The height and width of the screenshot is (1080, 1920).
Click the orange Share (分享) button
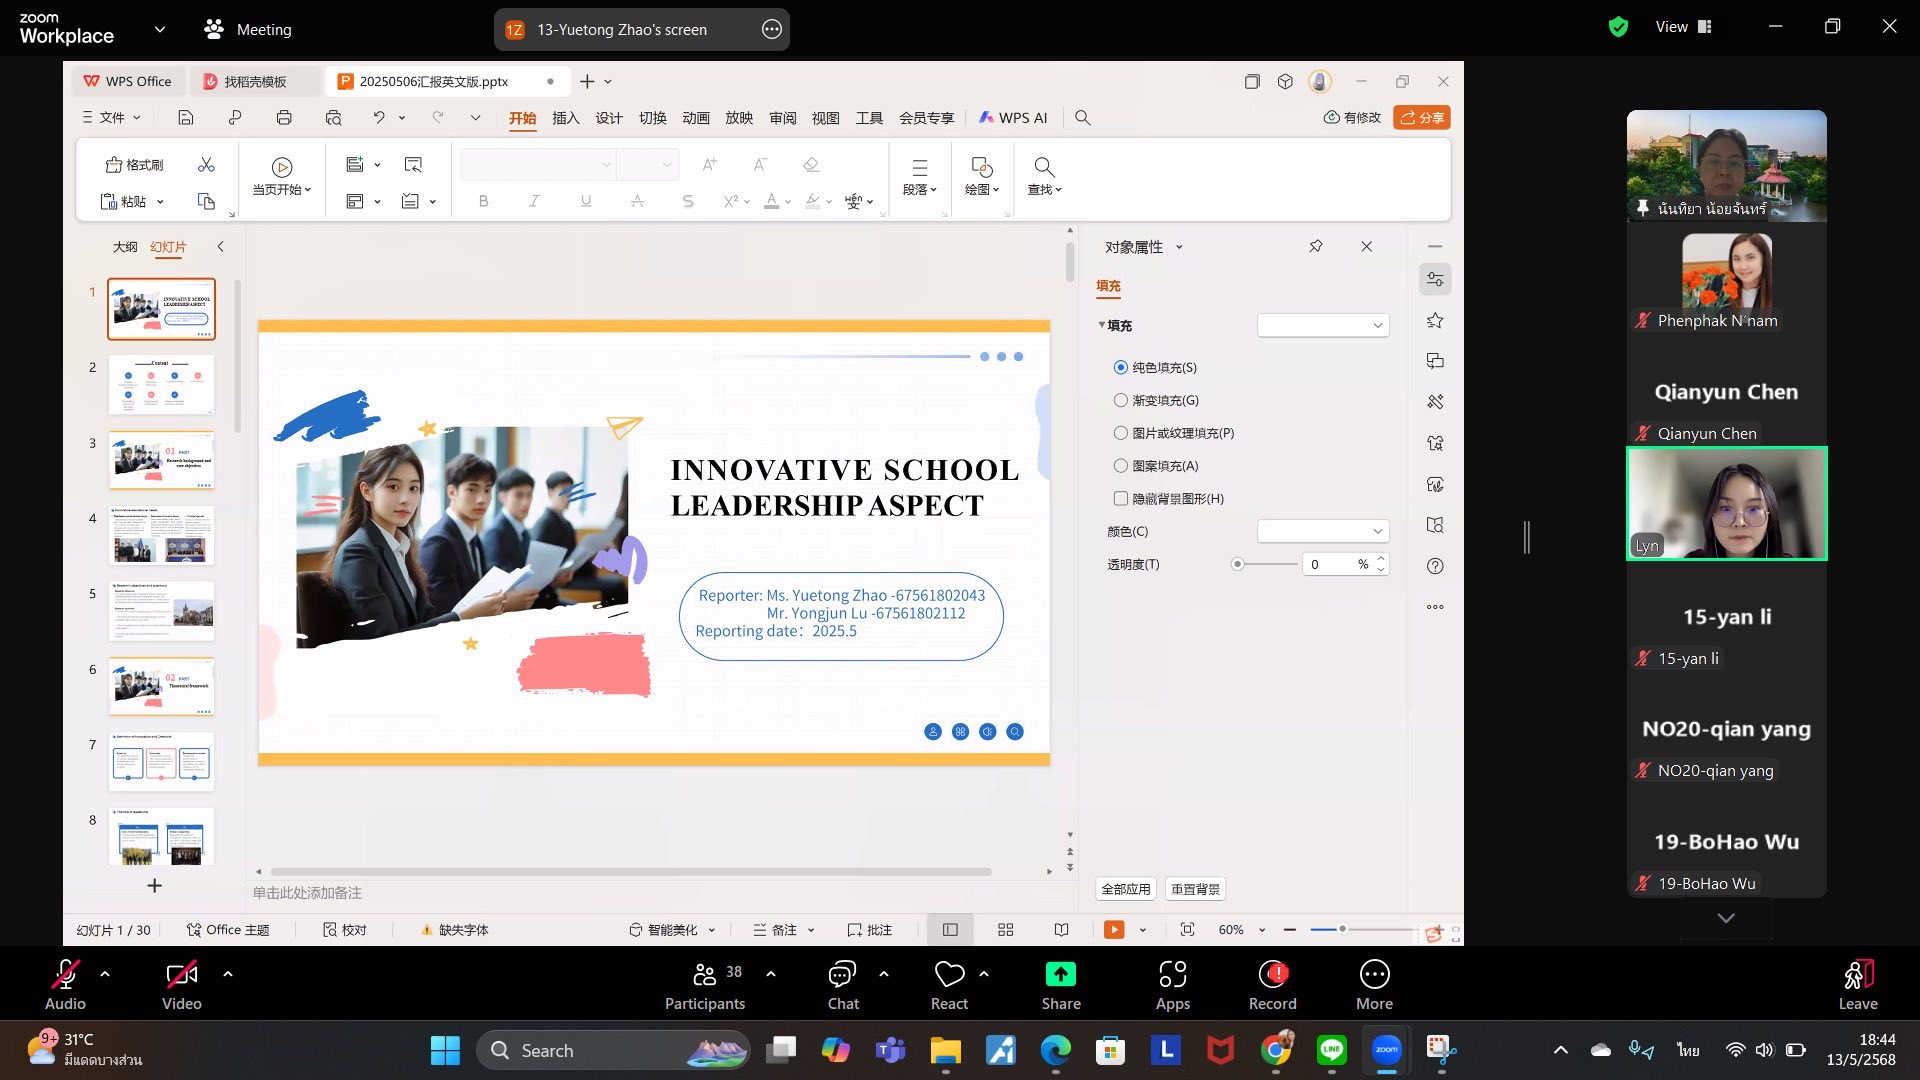1422,118
